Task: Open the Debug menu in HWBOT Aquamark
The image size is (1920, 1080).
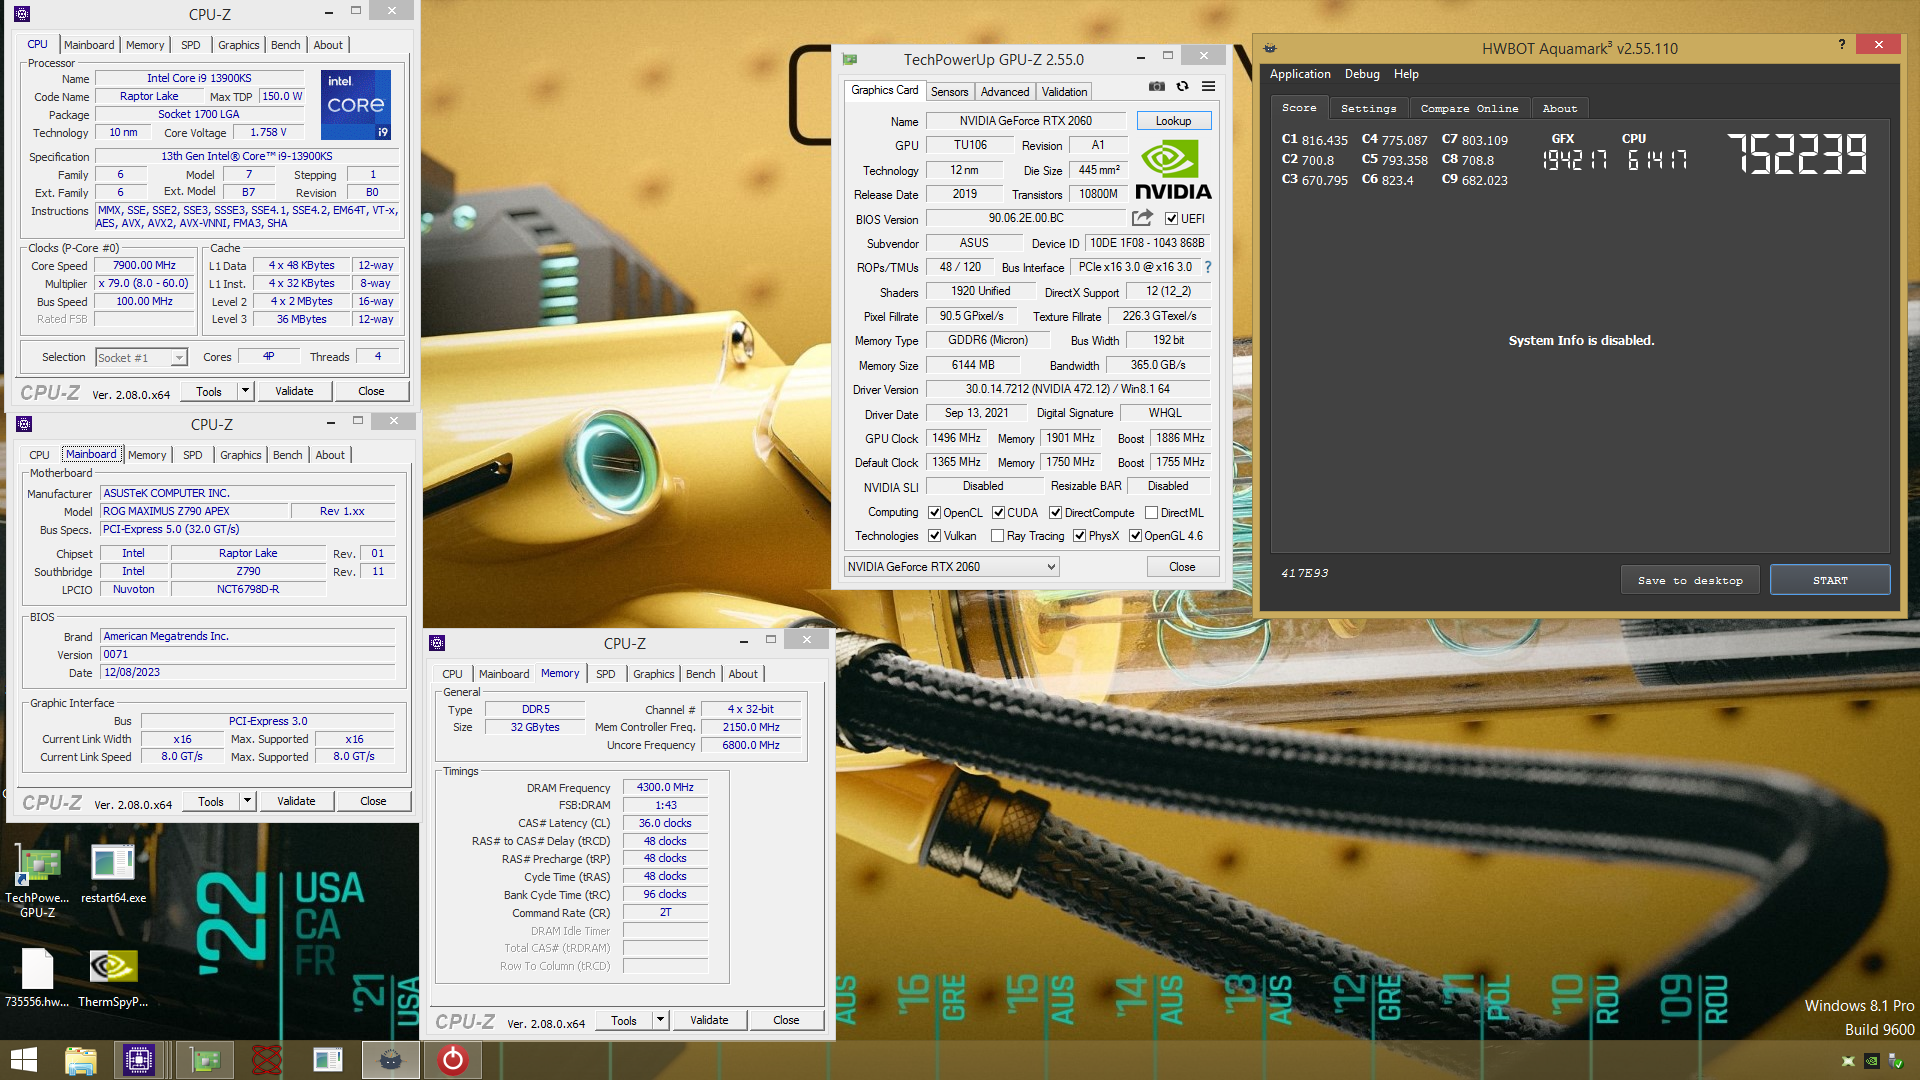Action: click(x=1361, y=74)
